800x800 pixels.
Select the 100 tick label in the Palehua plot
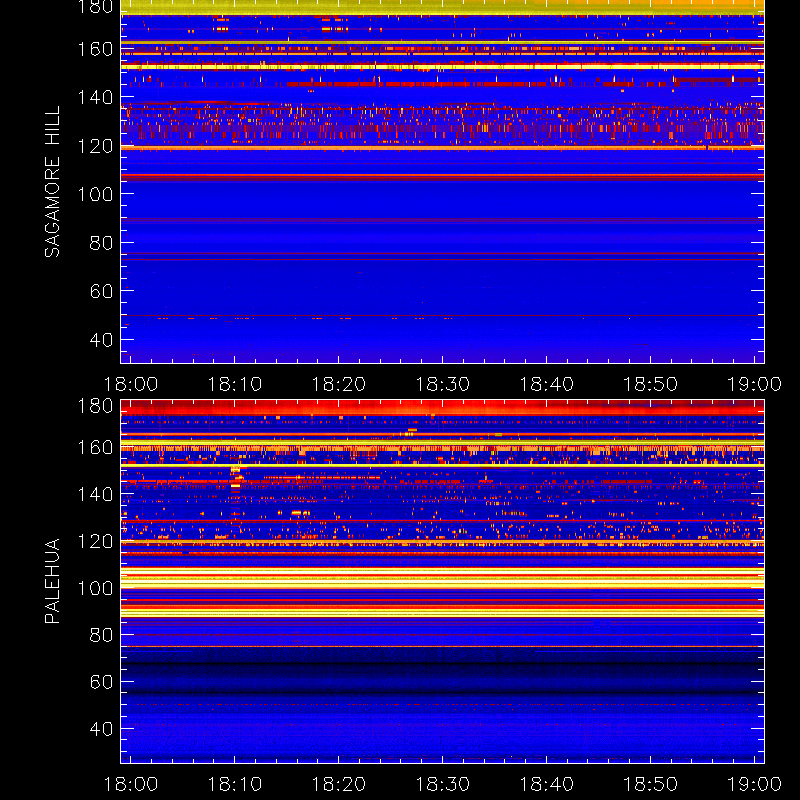(95, 589)
